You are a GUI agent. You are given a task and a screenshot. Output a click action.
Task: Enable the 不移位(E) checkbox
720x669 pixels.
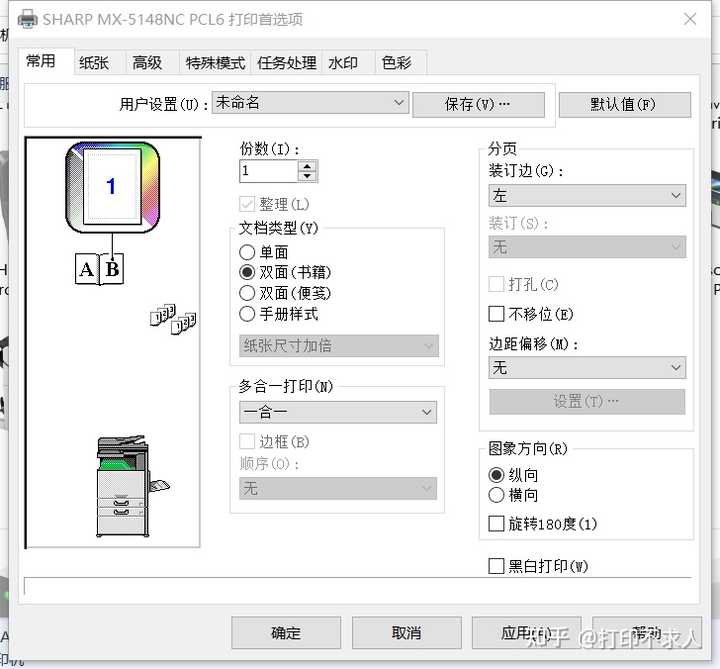496,314
